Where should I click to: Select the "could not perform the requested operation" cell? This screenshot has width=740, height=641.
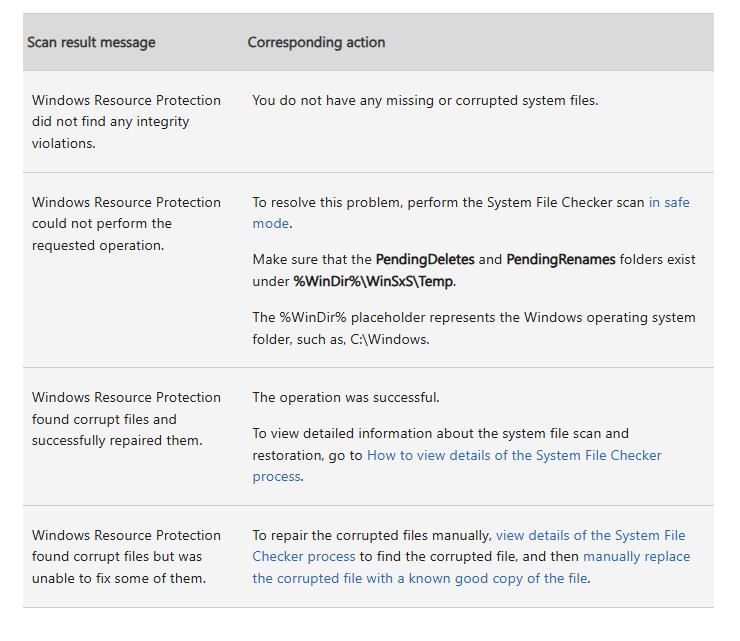click(x=126, y=223)
